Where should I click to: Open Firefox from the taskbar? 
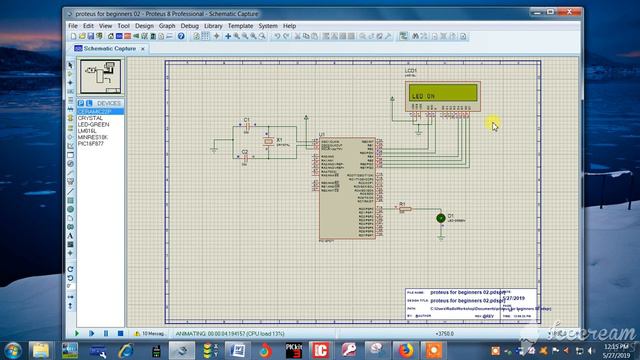(405, 351)
